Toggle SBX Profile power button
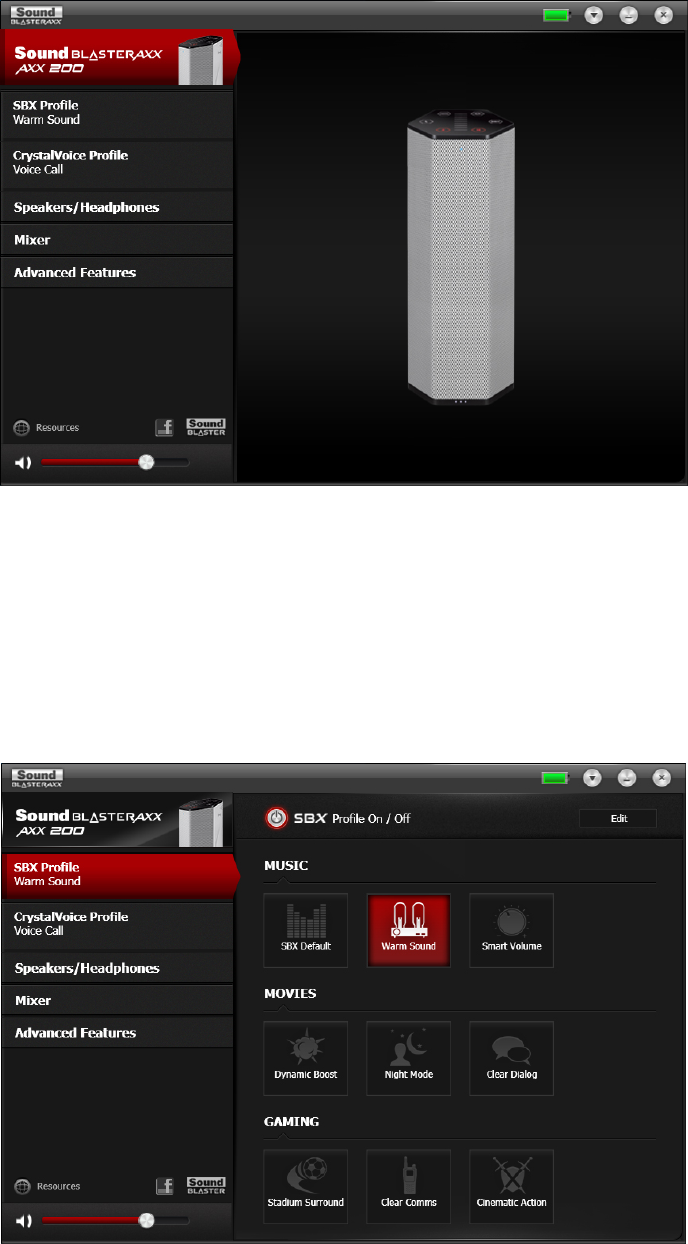Screen dimensions: 688x1244 tap(276, 818)
